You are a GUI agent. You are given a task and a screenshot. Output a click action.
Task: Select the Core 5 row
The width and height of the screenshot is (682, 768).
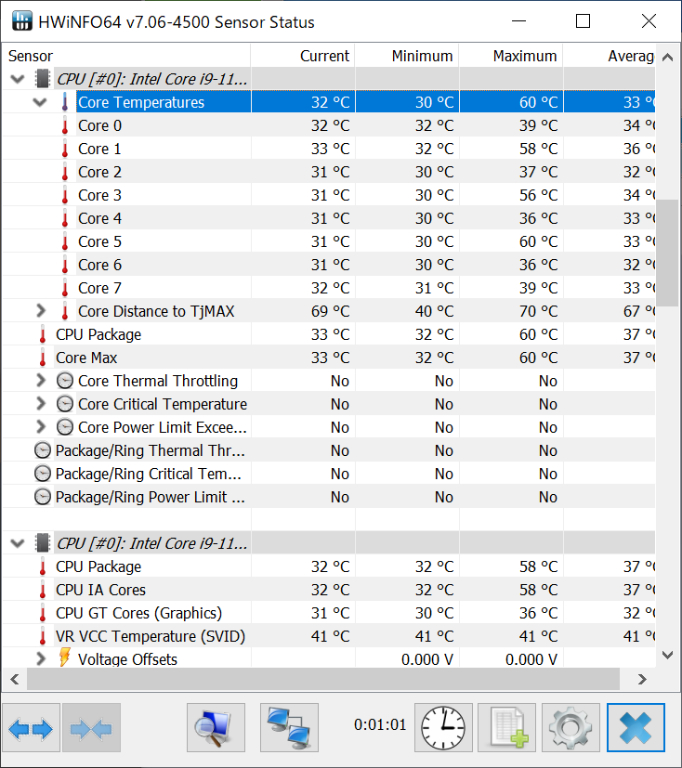click(329, 242)
